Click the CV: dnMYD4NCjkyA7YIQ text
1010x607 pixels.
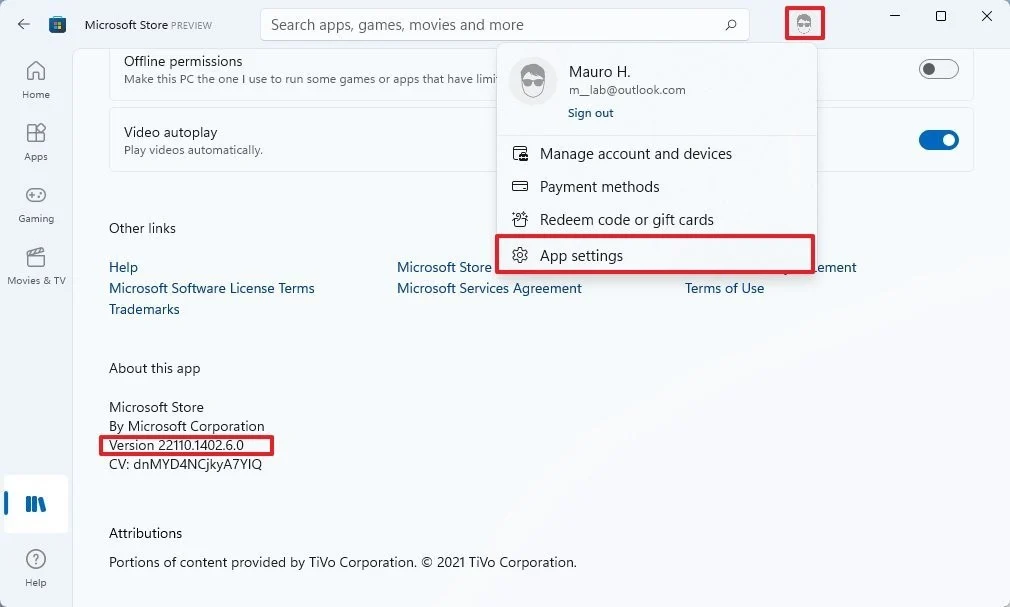point(186,465)
